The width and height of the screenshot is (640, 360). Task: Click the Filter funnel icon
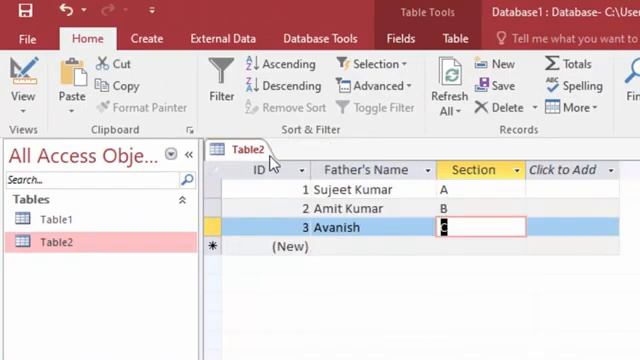click(x=221, y=71)
